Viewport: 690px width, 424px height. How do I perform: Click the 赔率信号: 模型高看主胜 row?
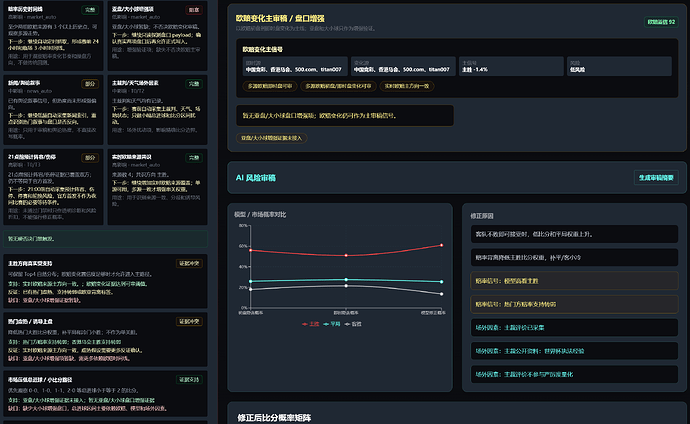[x=574, y=281]
